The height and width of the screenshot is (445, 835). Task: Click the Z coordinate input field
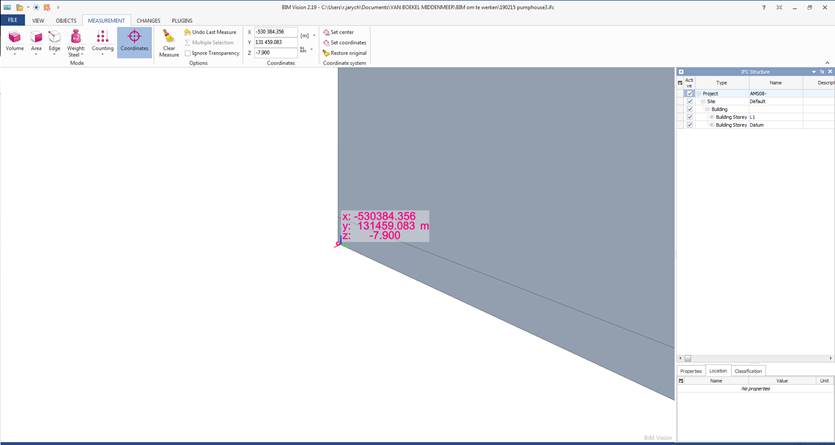coord(275,53)
